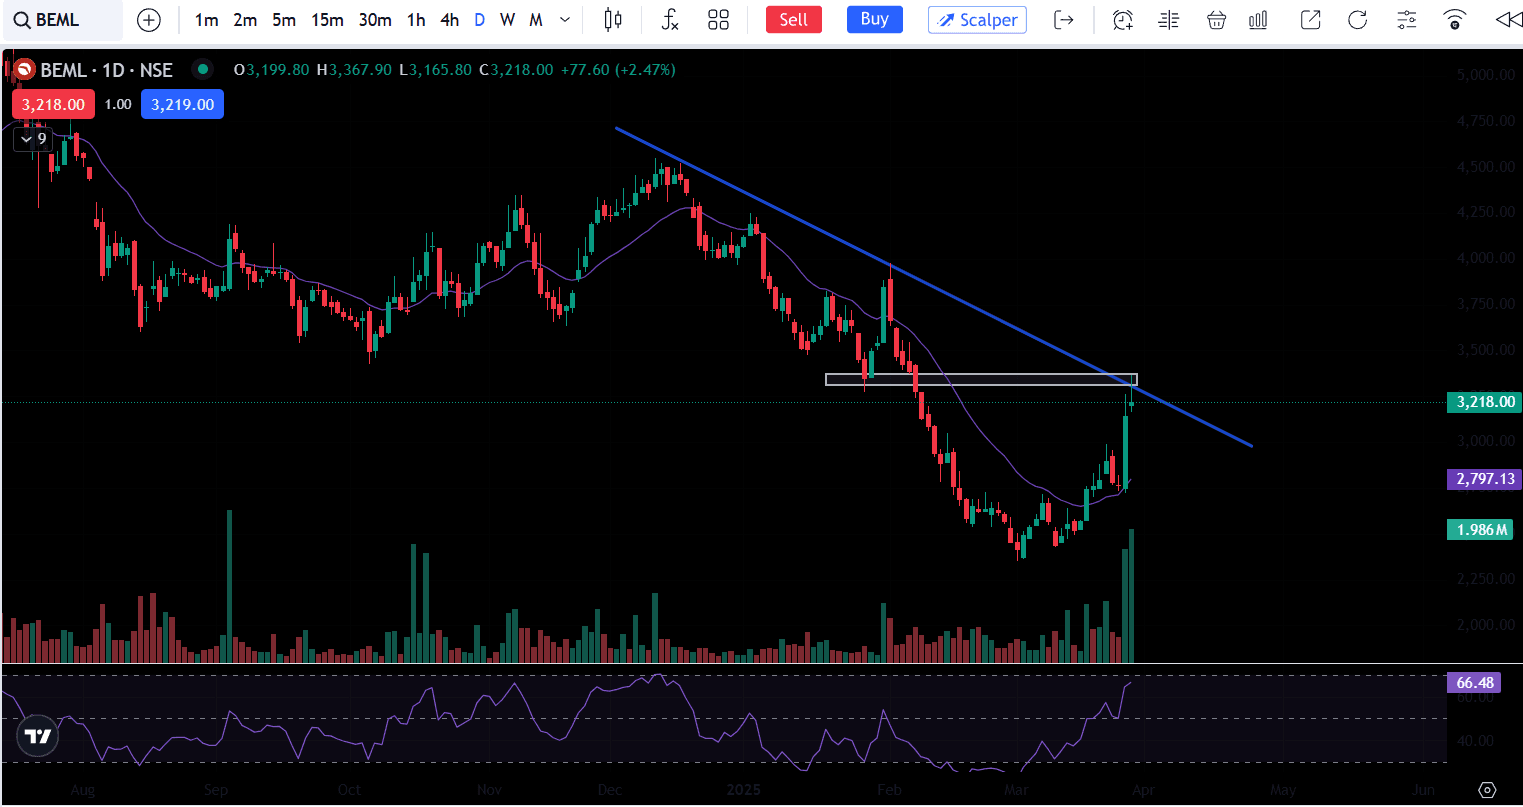1523x807 pixels.
Task: Click the H3,367.90 high value
Action: click(354, 70)
